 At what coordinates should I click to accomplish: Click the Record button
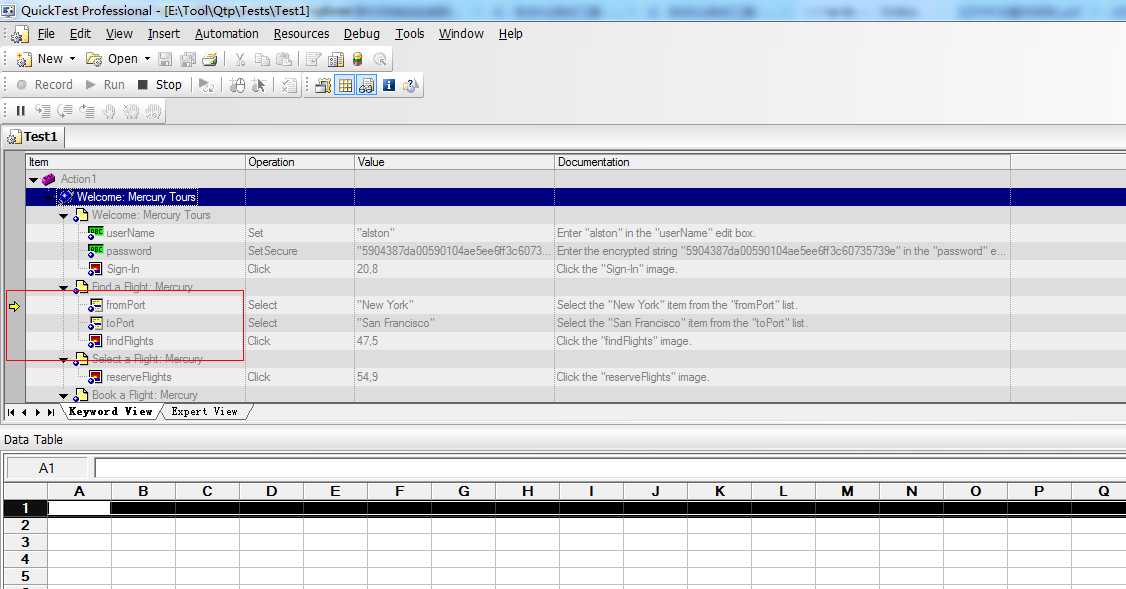[x=45, y=85]
